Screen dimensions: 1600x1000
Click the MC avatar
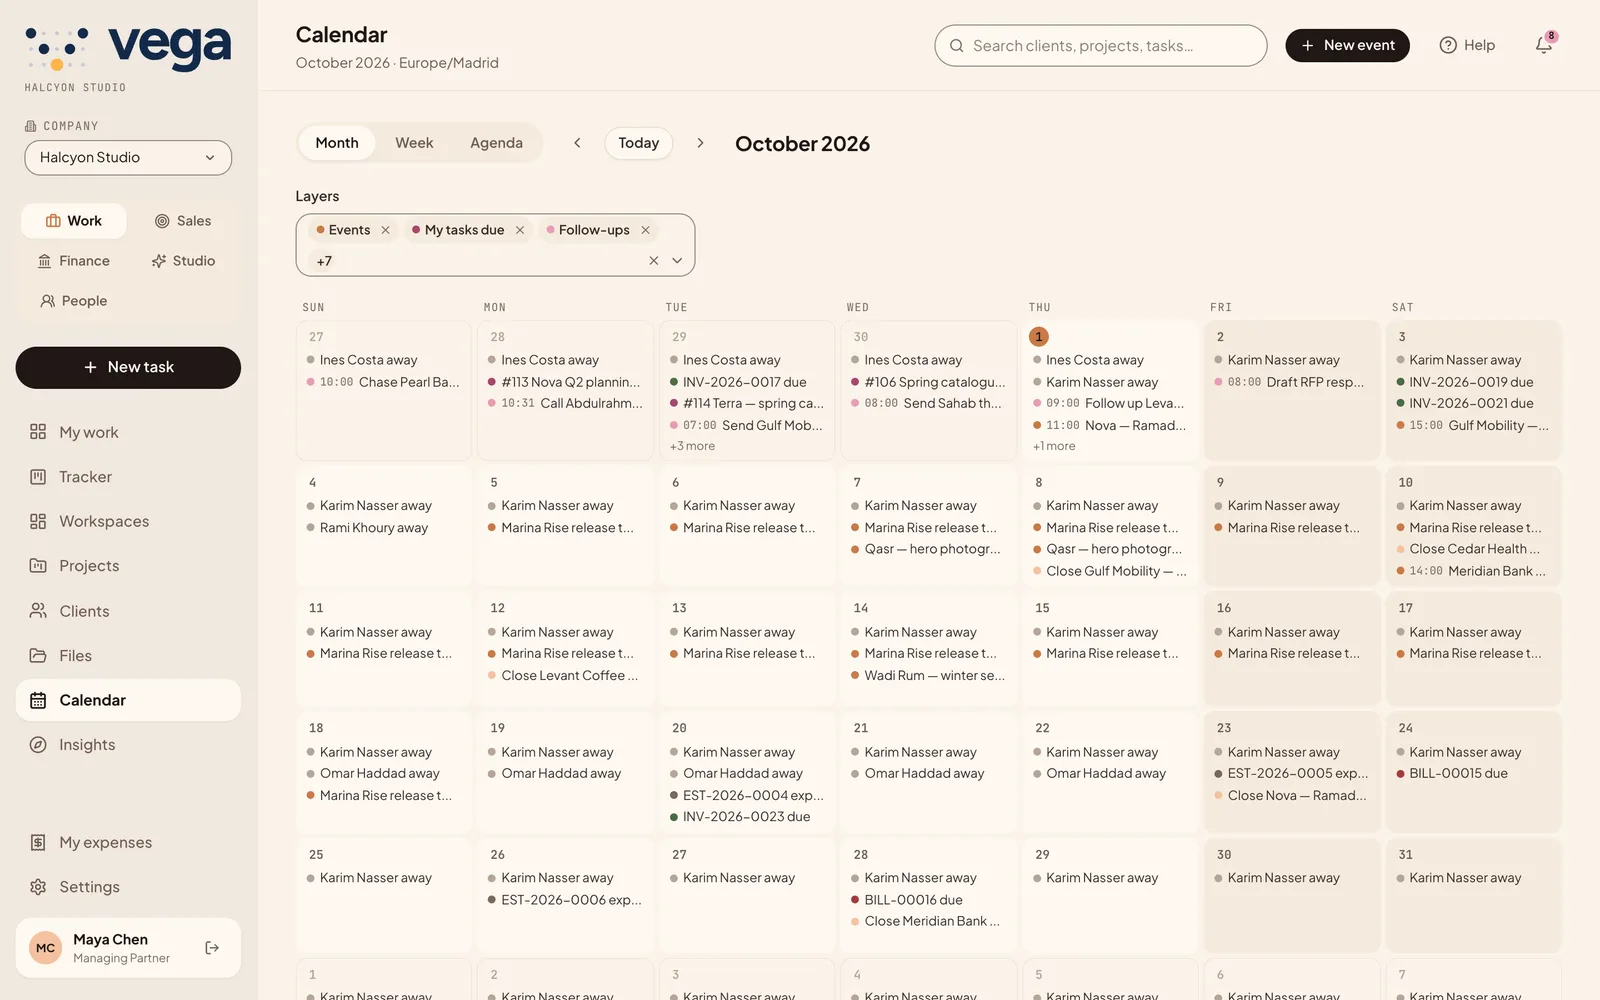coord(46,948)
